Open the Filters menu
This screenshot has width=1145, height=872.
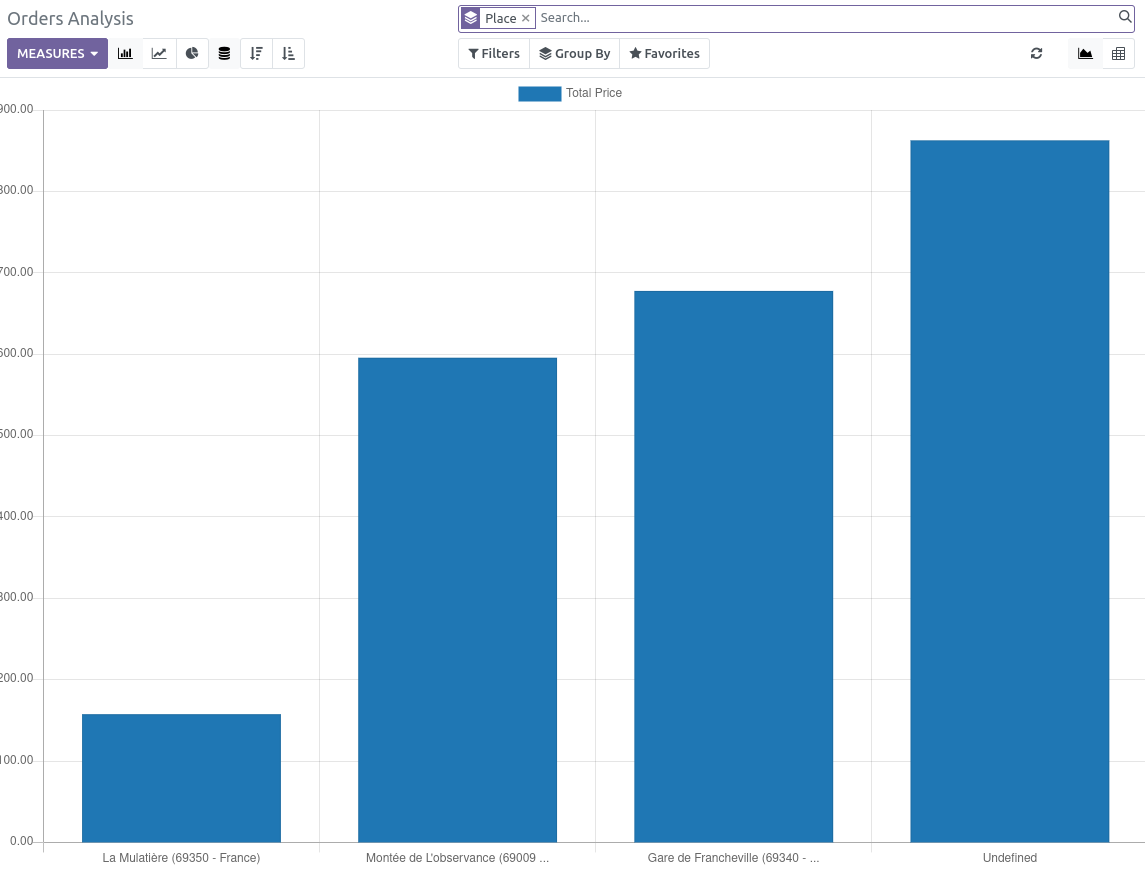pyautogui.click(x=494, y=53)
